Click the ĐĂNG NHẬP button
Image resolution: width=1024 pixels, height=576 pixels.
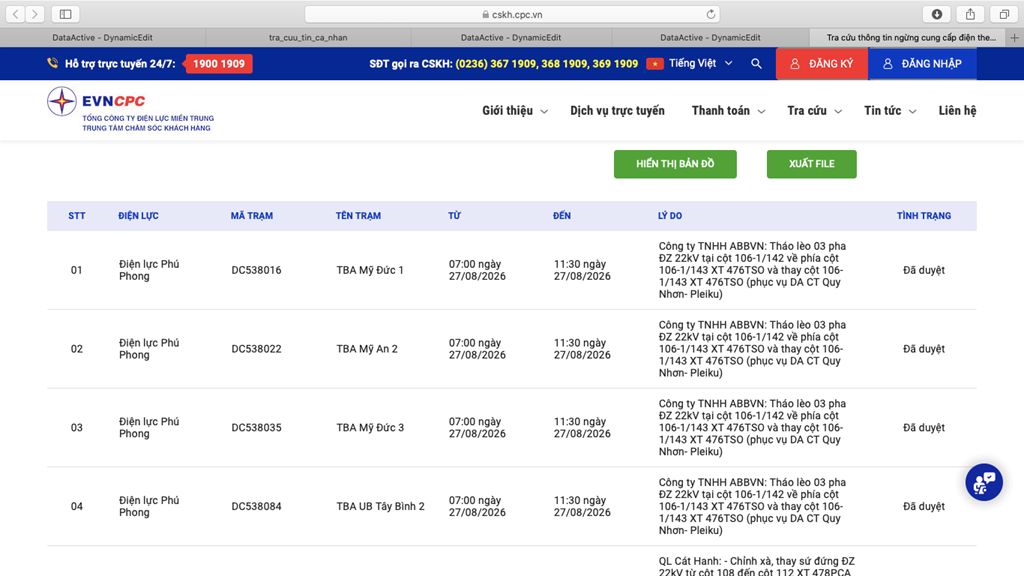click(x=922, y=63)
